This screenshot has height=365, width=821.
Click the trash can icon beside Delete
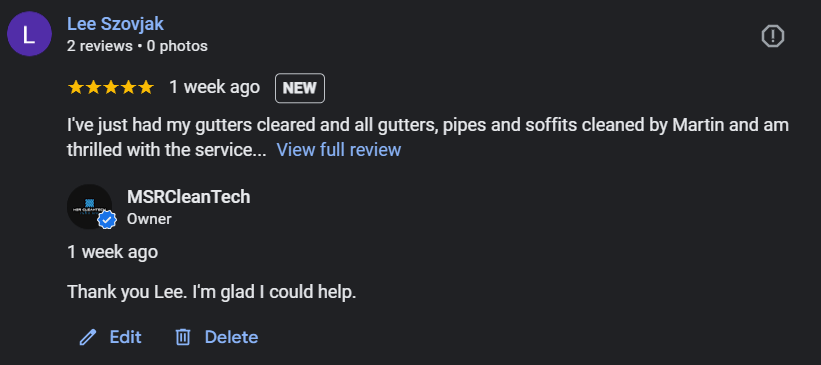pyautogui.click(x=182, y=337)
